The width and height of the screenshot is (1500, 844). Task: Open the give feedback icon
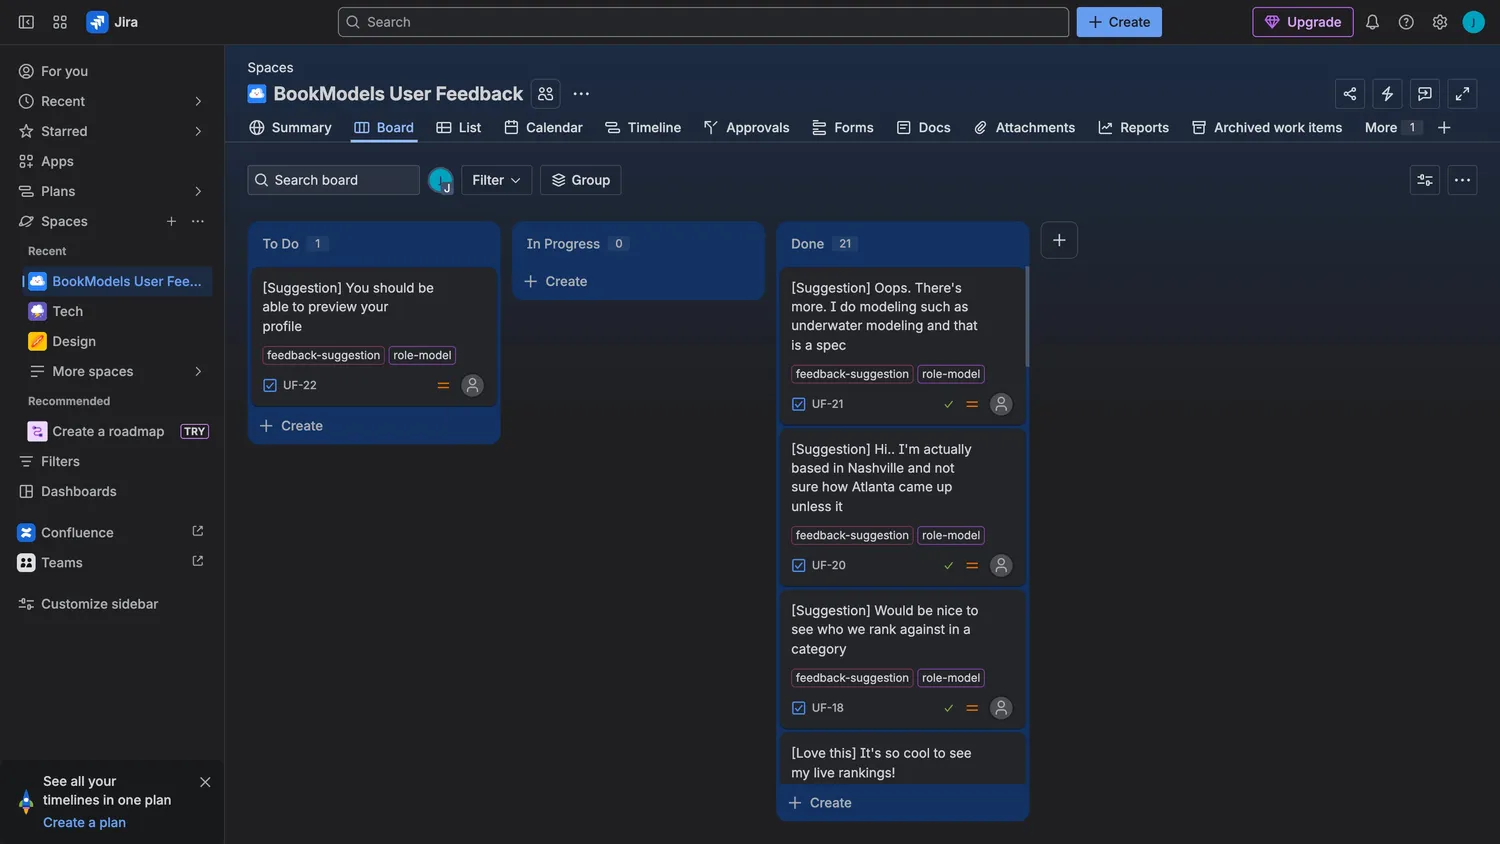coord(1425,94)
